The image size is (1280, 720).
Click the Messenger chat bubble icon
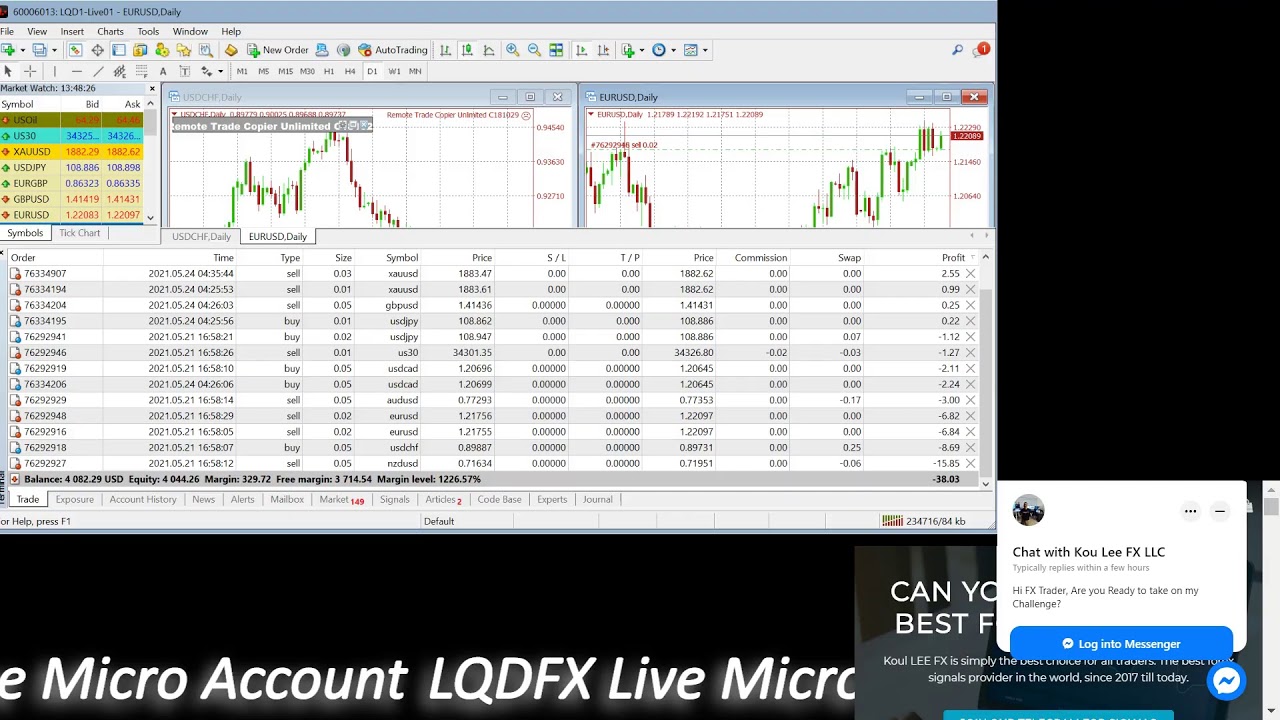(x=1226, y=681)
